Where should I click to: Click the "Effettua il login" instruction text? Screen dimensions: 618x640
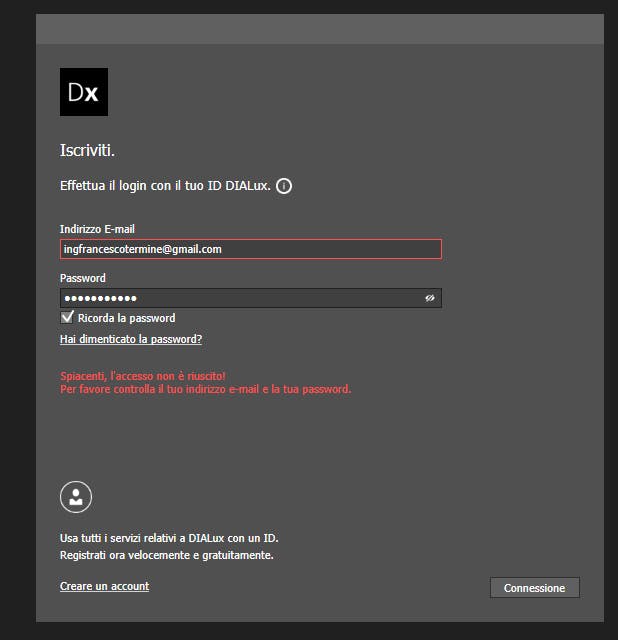click(165, 186)
